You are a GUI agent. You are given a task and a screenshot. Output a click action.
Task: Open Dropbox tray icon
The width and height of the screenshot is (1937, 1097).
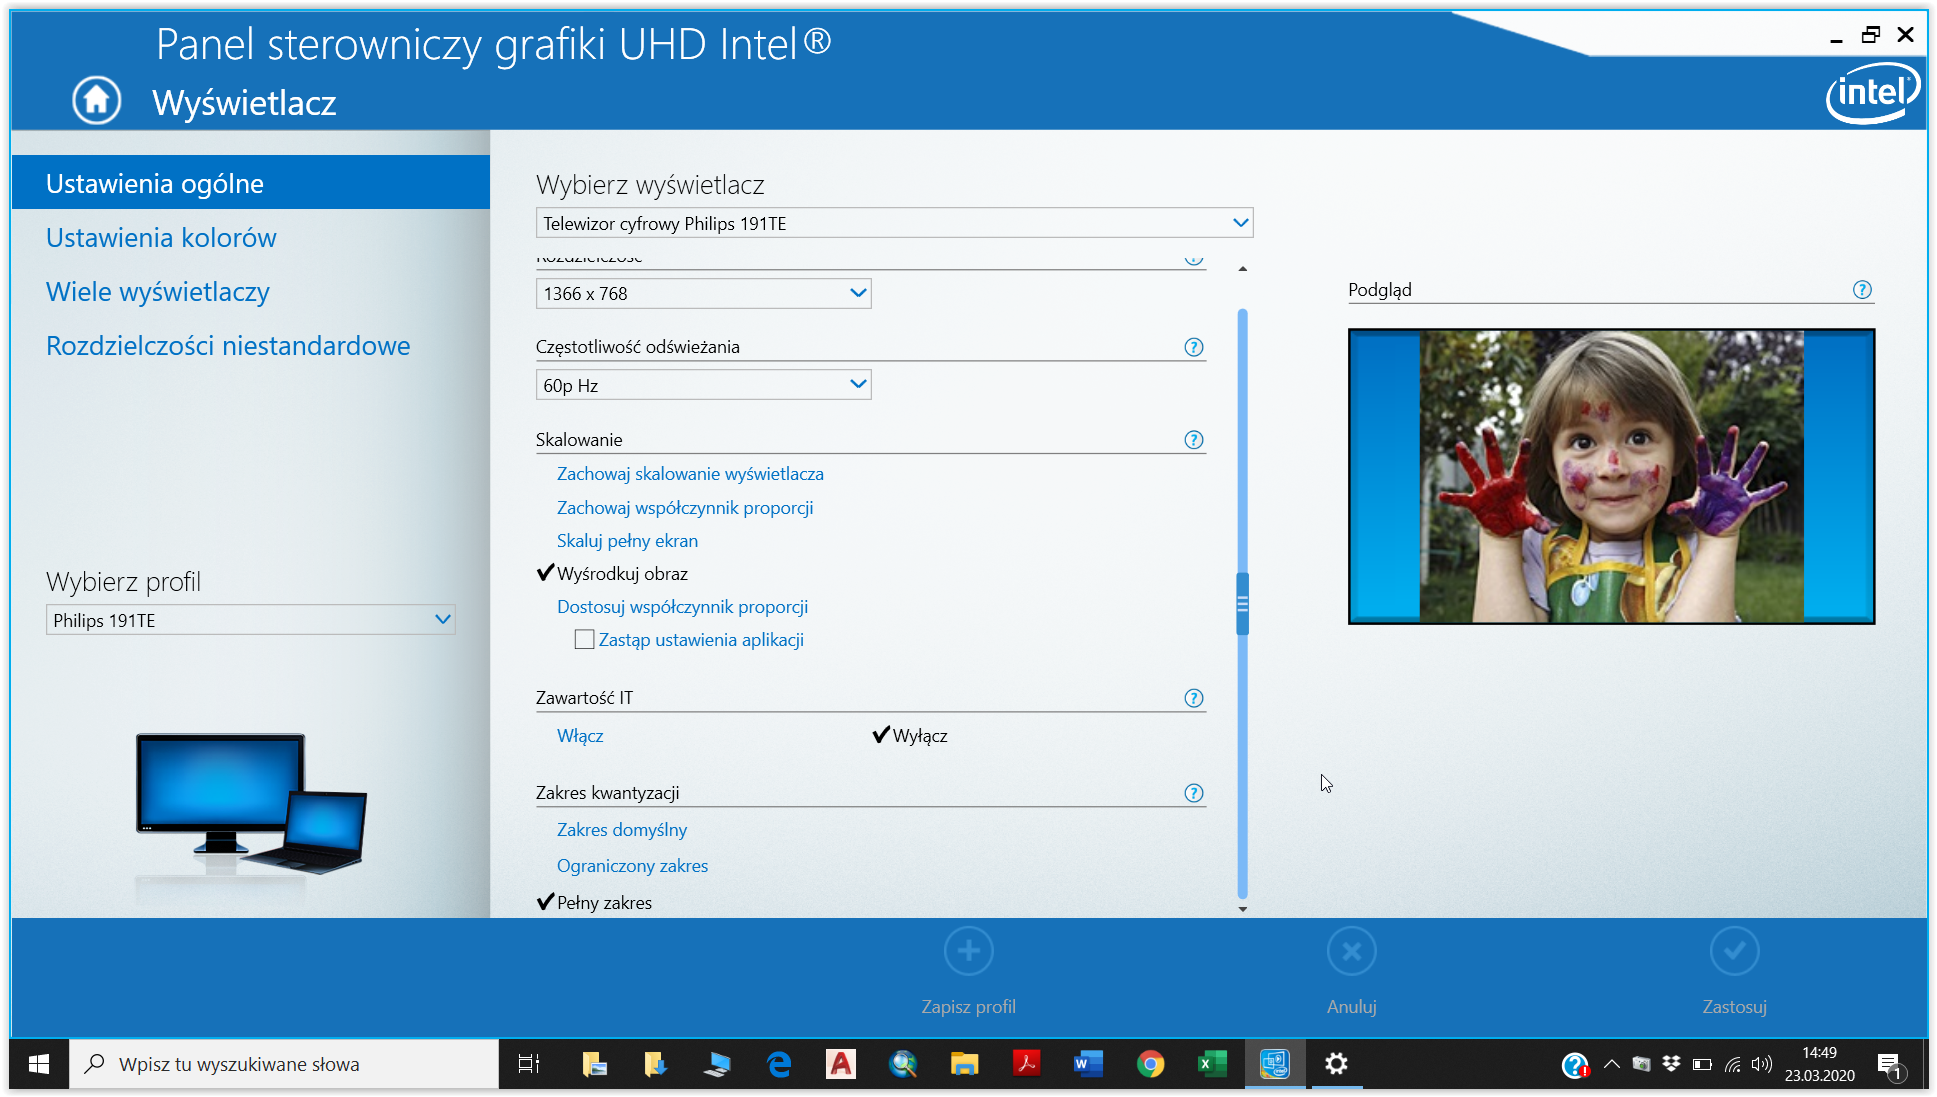1671,1064
